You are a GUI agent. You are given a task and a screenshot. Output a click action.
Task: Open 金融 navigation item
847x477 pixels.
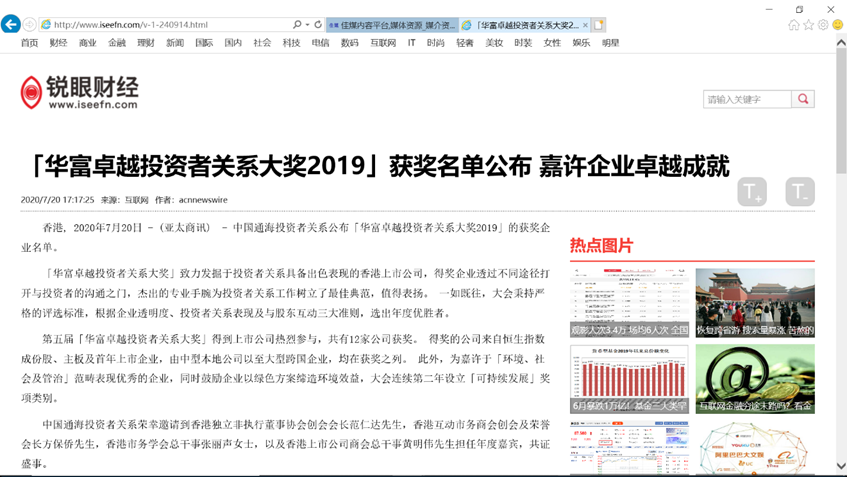(x=117, y=43)
